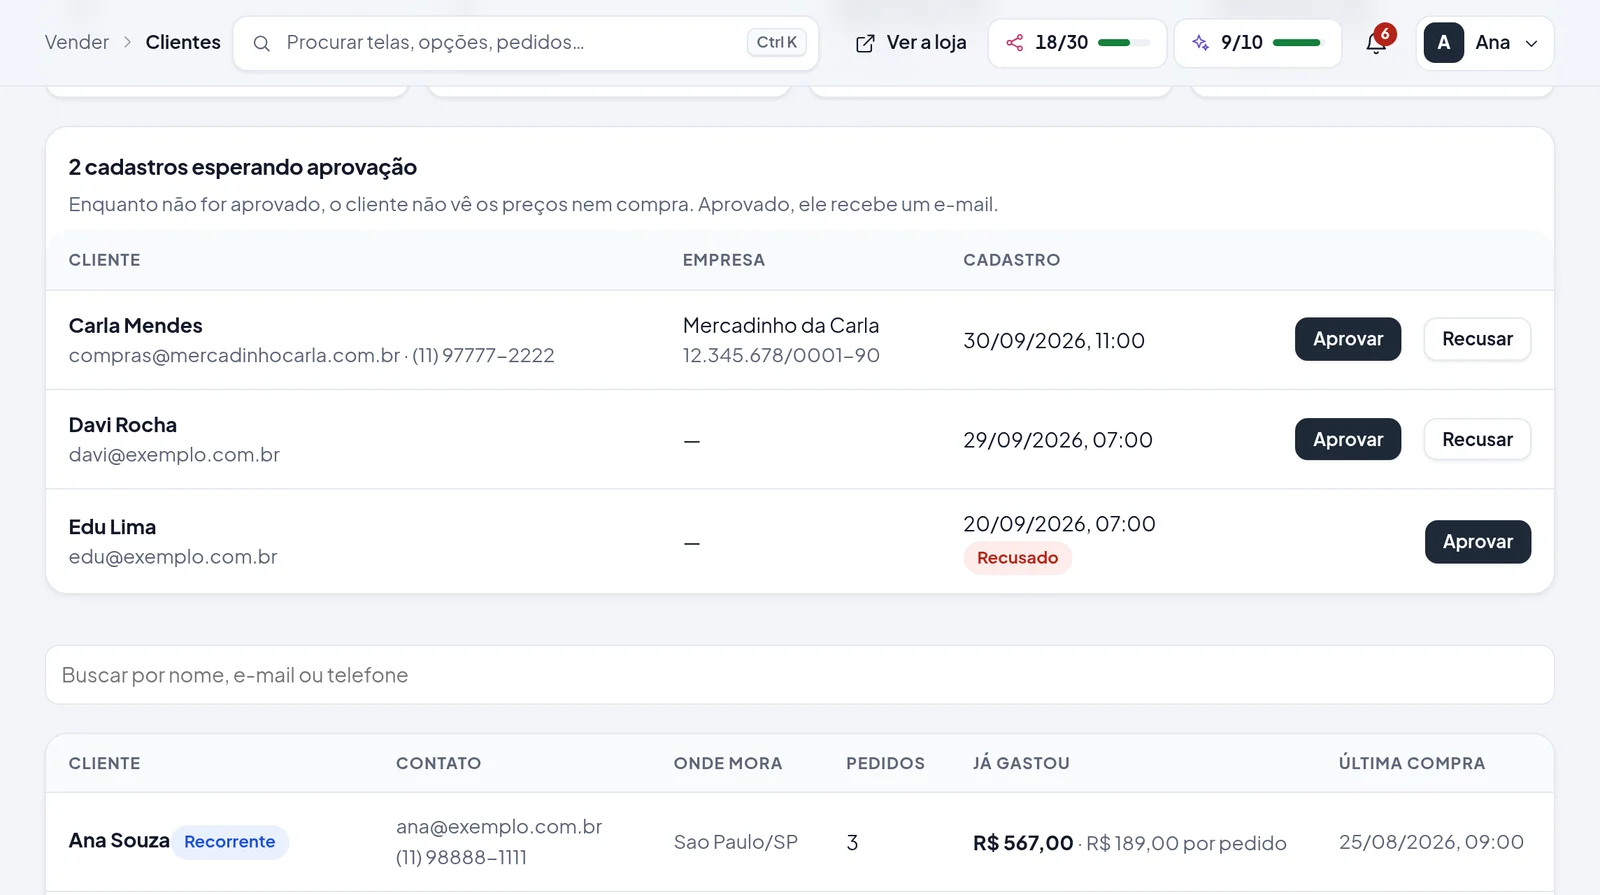Approve Edu Lima registration

click(1477, 542)
